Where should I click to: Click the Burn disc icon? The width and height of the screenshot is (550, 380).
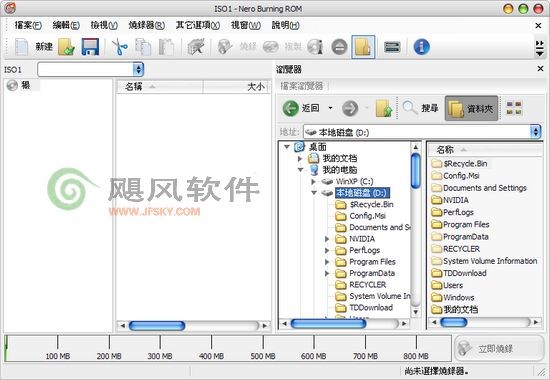pos(224,47)
